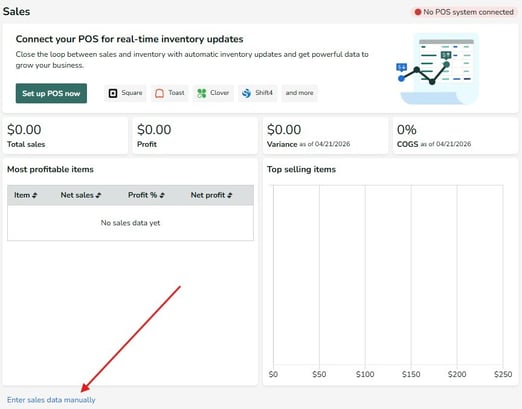
Task: Click the Top selling items chart area
Action: point(388,275)
